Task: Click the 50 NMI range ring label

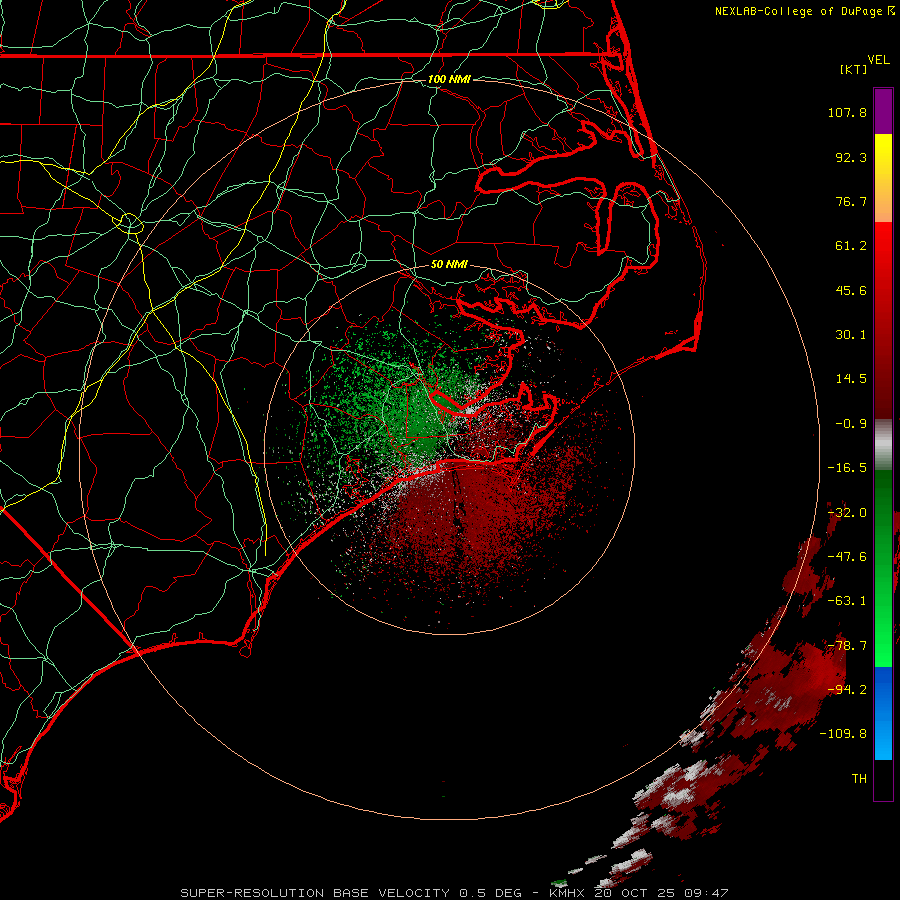Action: tap(449, 264)
